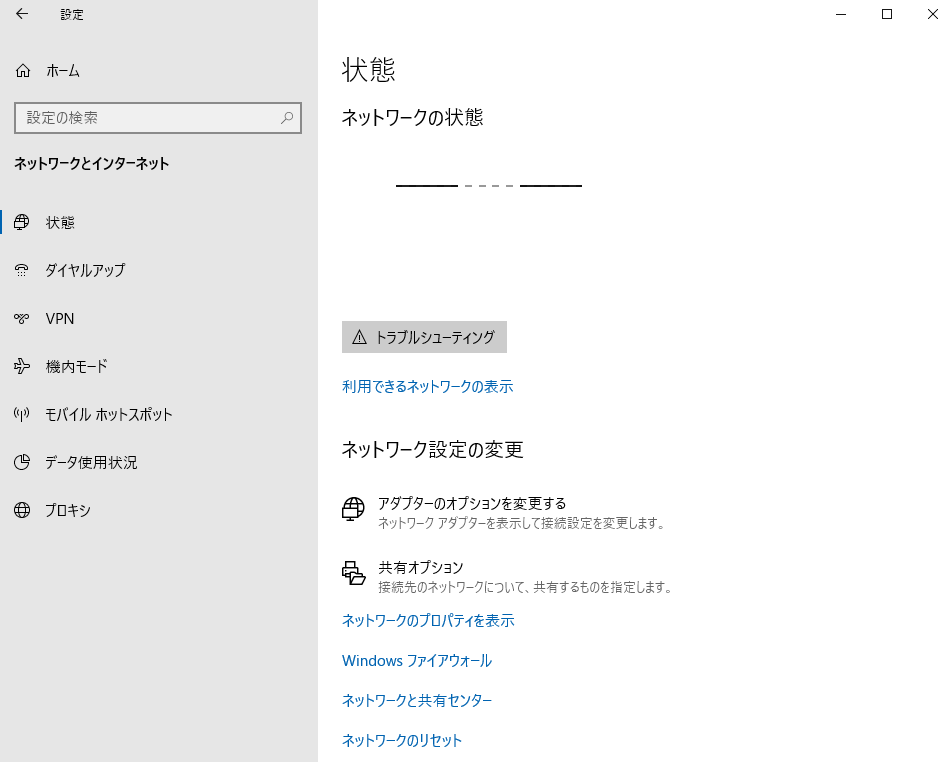
Task: Open the VPN settings section
Action: (158, 318)
